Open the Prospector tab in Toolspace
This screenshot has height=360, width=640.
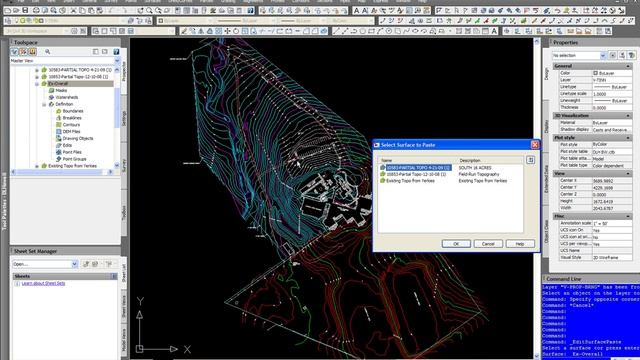[124, 71]
